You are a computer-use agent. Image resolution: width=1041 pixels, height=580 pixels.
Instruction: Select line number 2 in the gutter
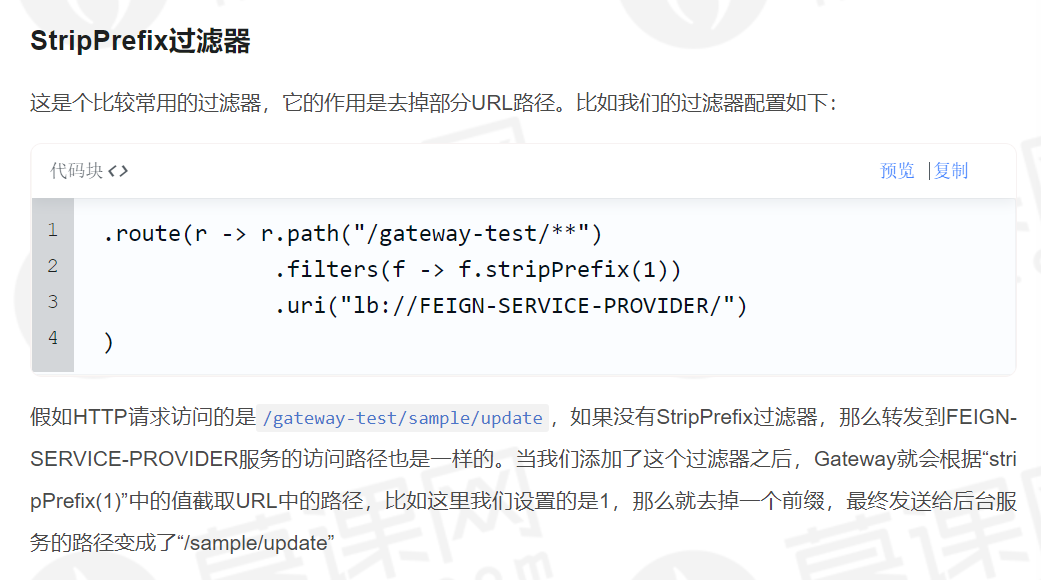click(x=52, y=266)
